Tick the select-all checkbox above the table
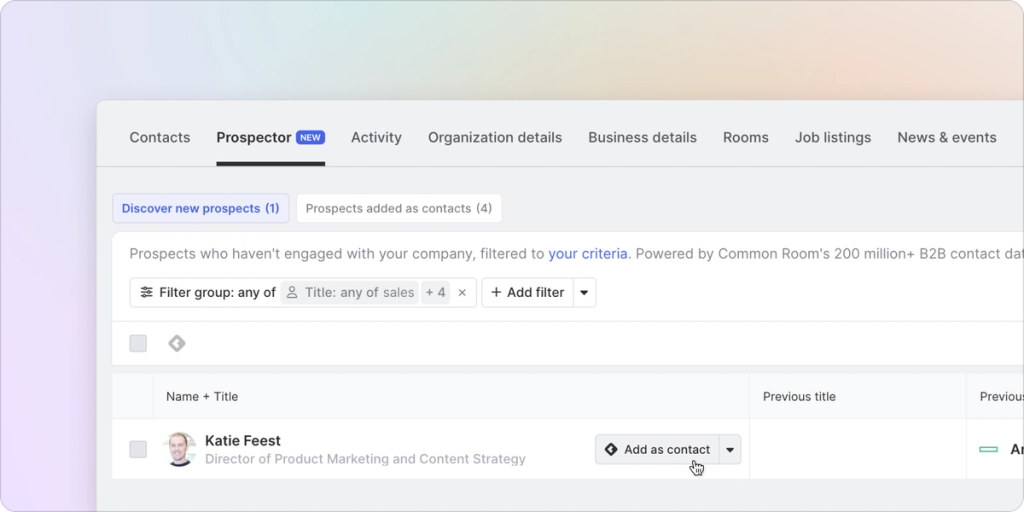Viewport: 1024px width, 512px height. tap(138, 344)
